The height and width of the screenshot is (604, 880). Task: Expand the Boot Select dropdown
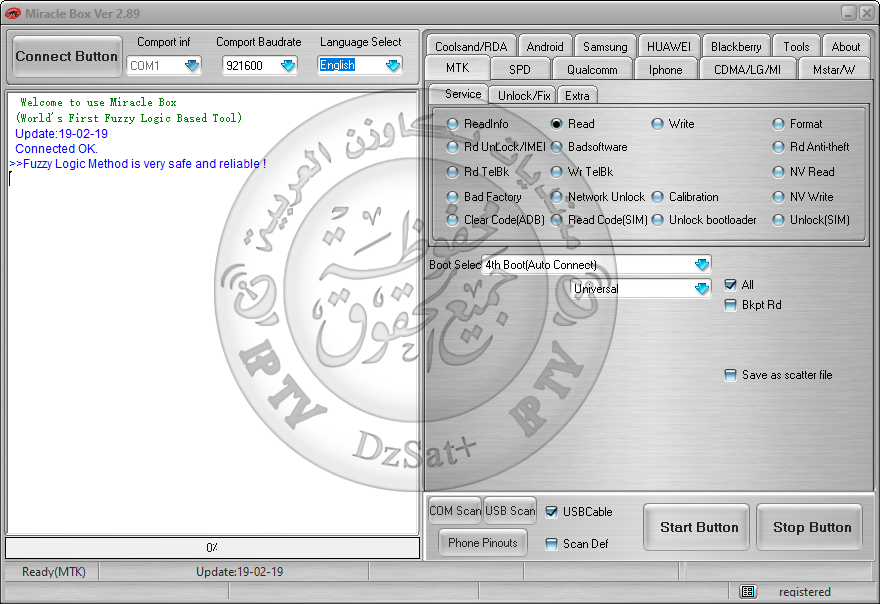702,264
